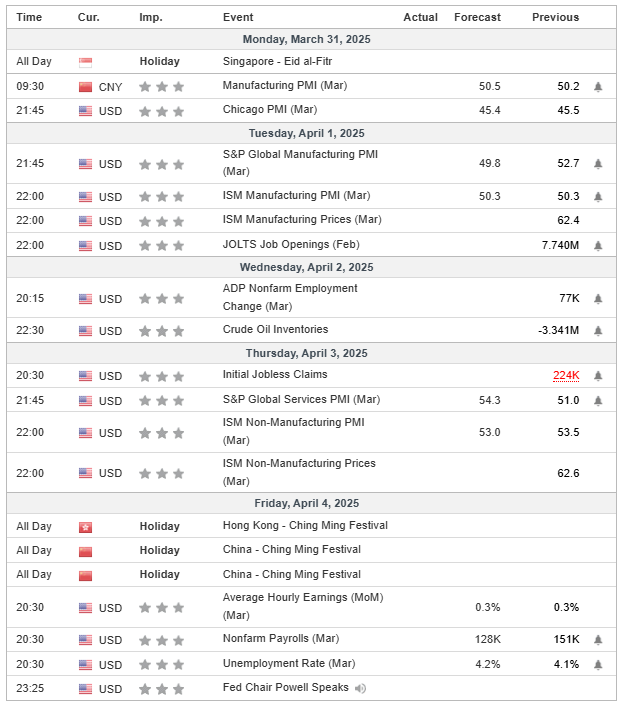This screenshot has height=704, width=620.
Task: Click the red 224K previous value
Action: pos(566,375)
